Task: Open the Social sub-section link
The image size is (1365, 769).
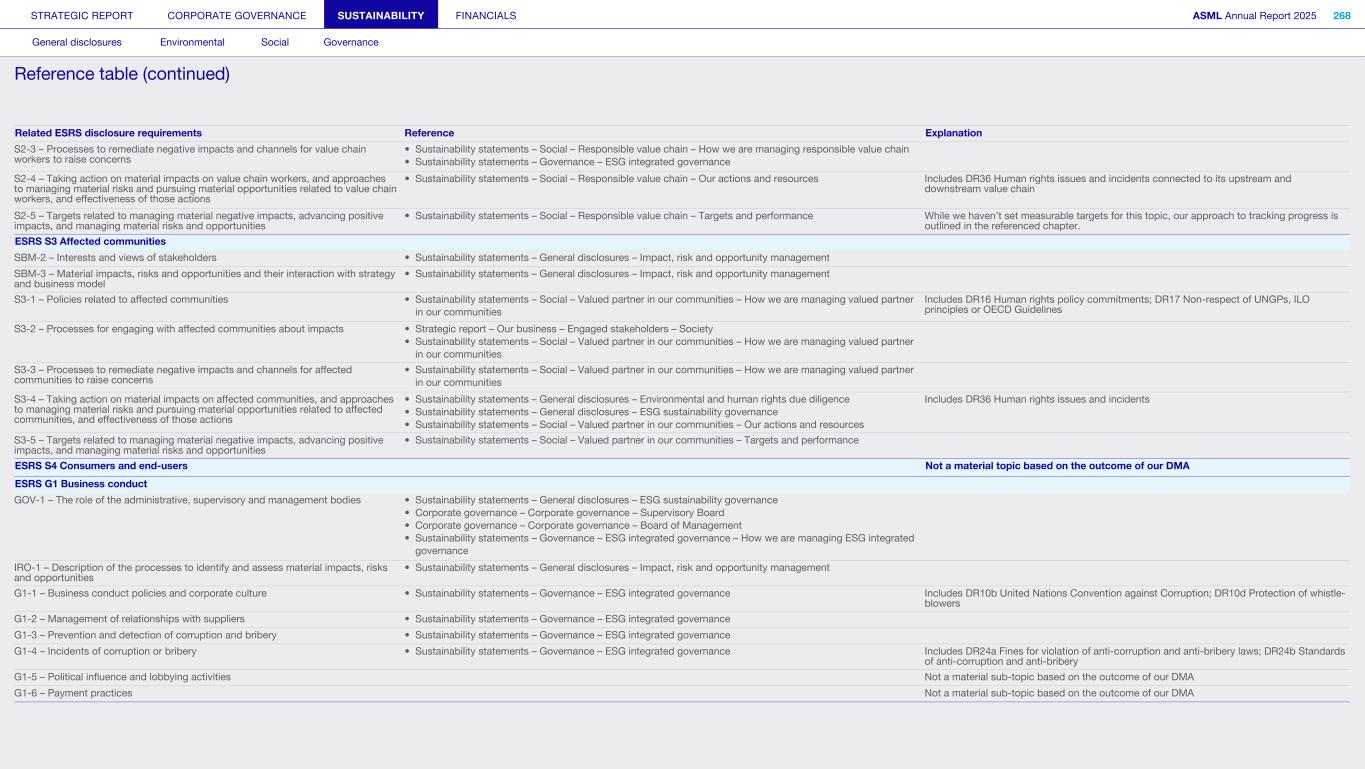Action: (275, 42)
